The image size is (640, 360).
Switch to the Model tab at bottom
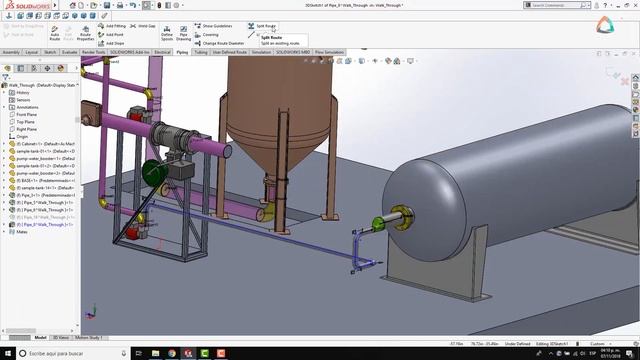pos(40,338)
